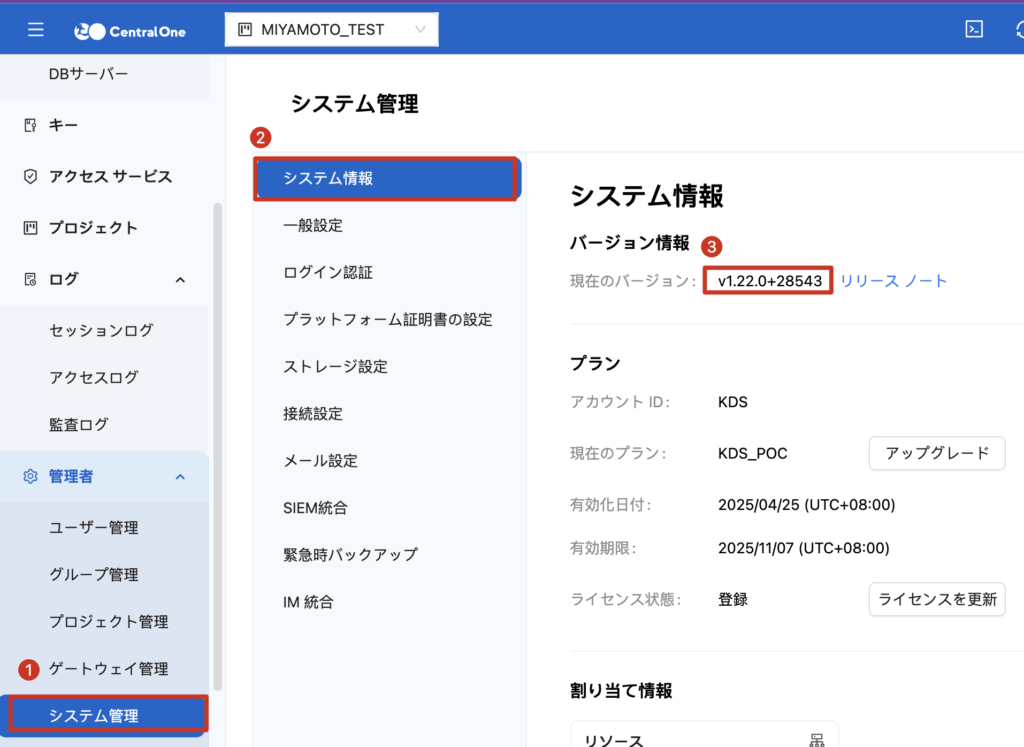Viewport: 1024px width, 747px height.
Task: Click the プロジェクト sidebar icon
Action: [x=30, y=228]
